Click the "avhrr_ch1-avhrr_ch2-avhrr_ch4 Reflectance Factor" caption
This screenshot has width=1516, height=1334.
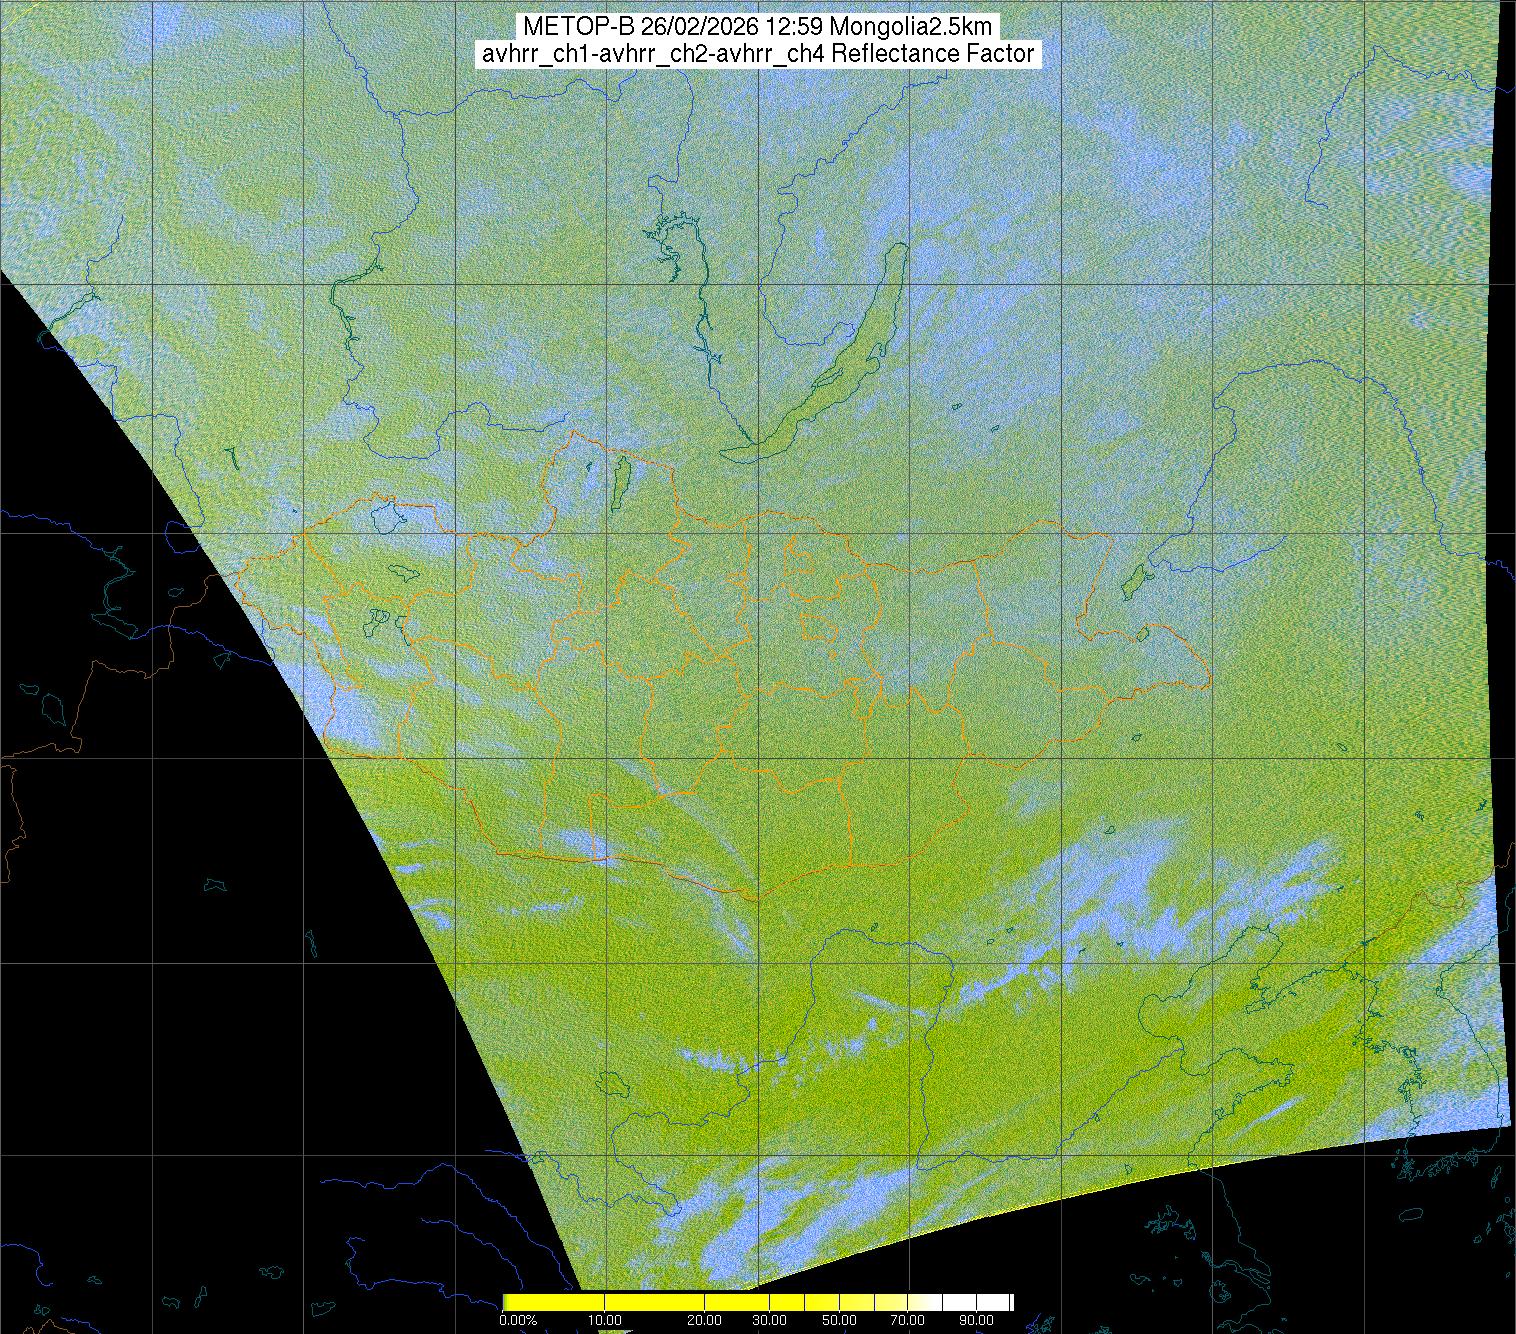pos(758,54)
